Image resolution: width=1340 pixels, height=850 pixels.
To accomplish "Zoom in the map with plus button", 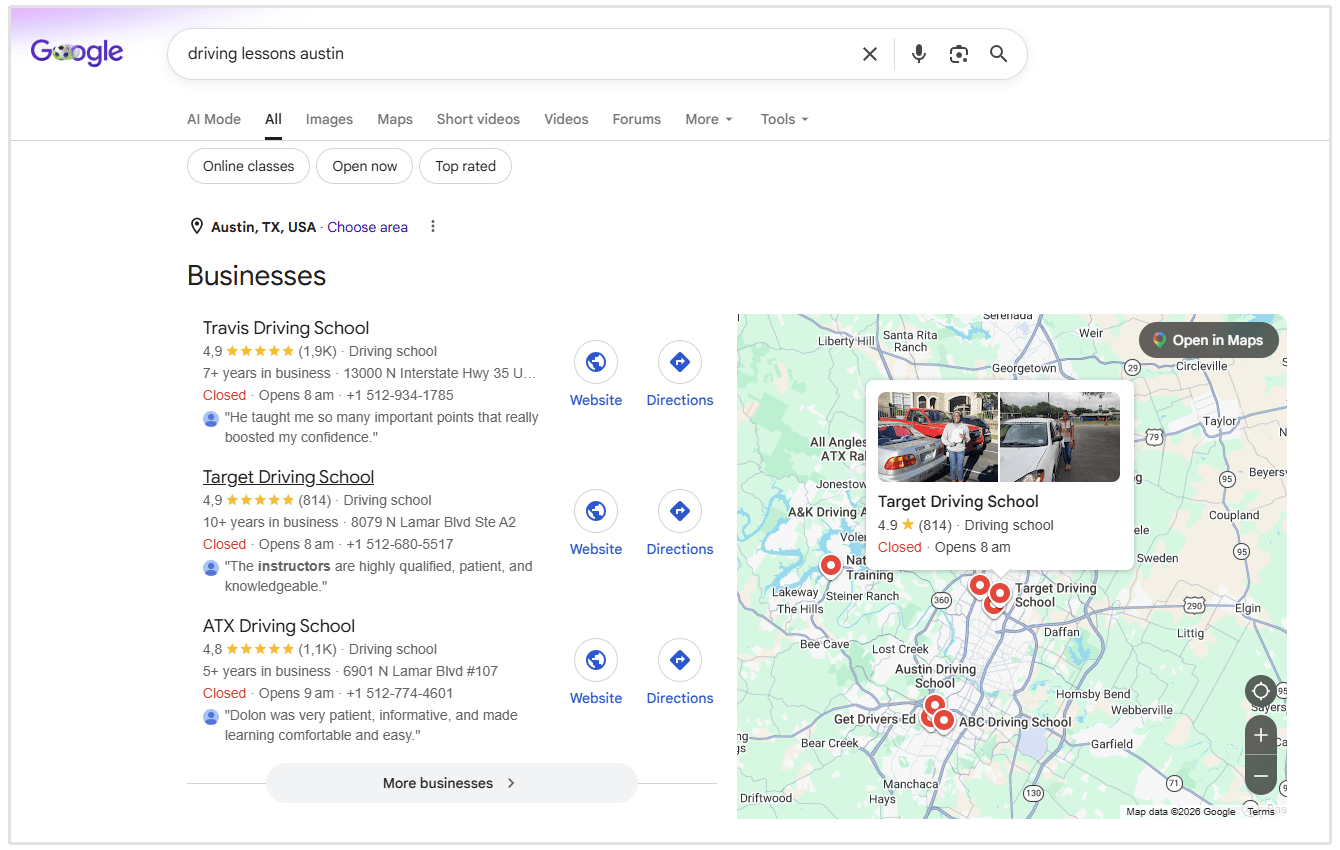I will tap(1261, 736).
